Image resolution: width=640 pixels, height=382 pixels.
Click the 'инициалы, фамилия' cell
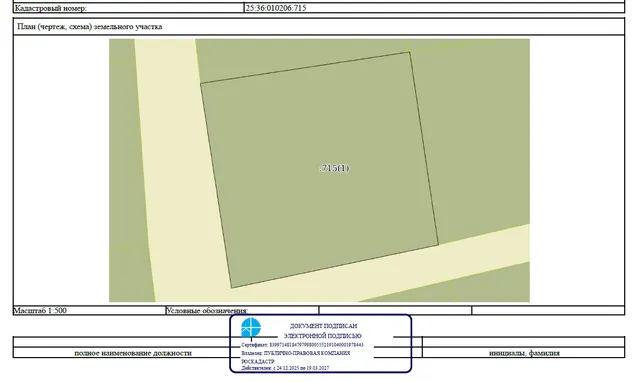click(x=524, y=353)
